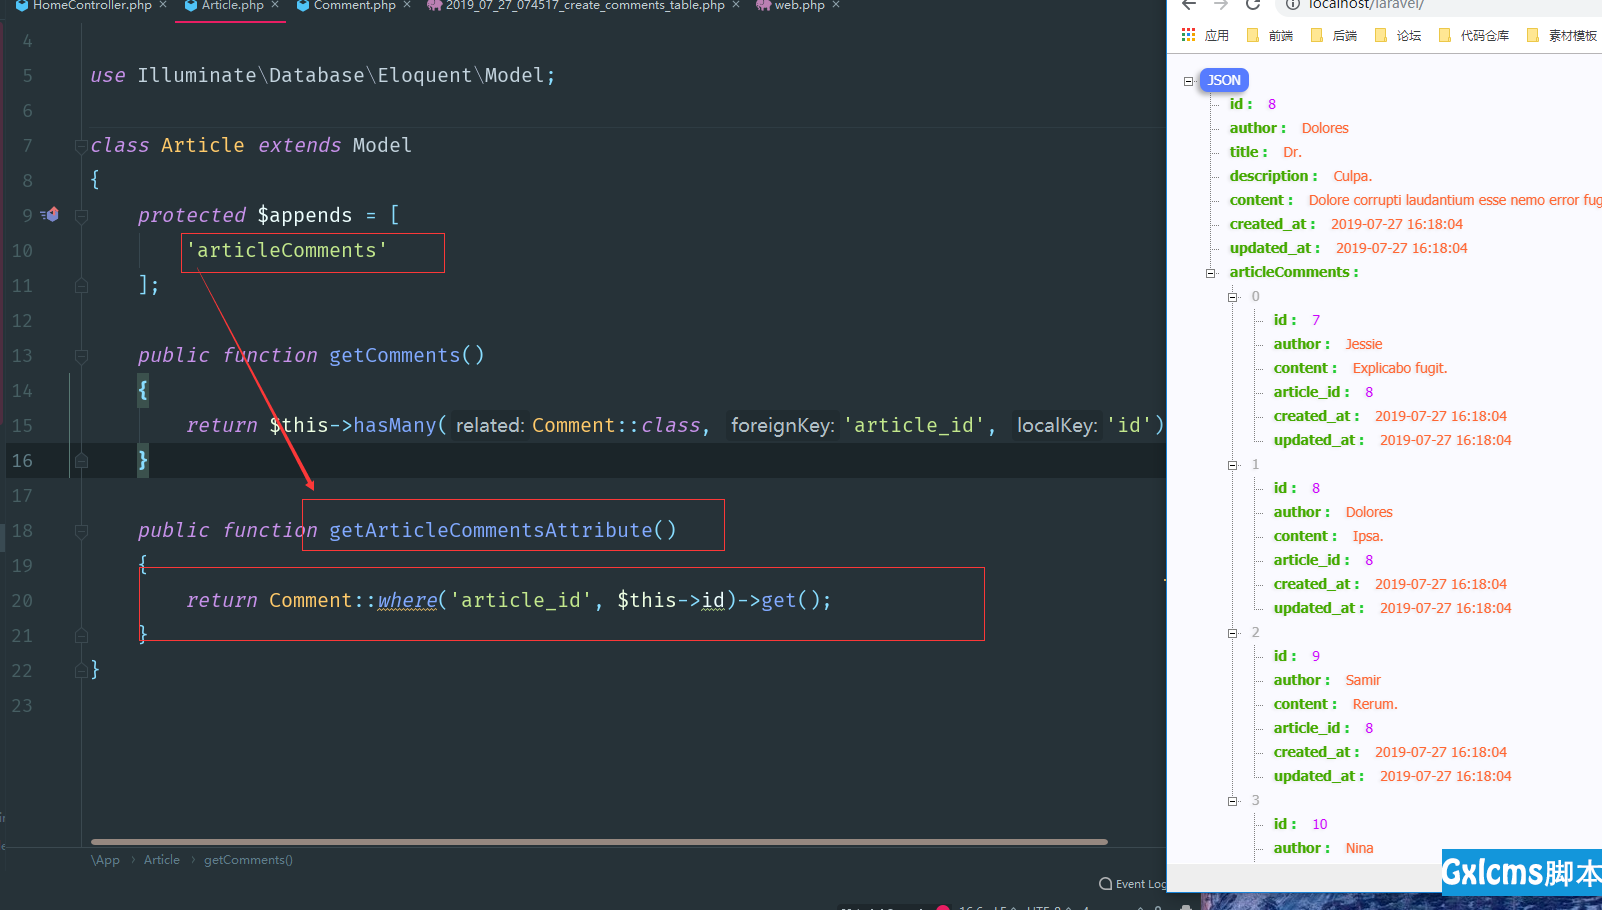Open the create_comments_table.php migration tab

click(x=583, y=6)
